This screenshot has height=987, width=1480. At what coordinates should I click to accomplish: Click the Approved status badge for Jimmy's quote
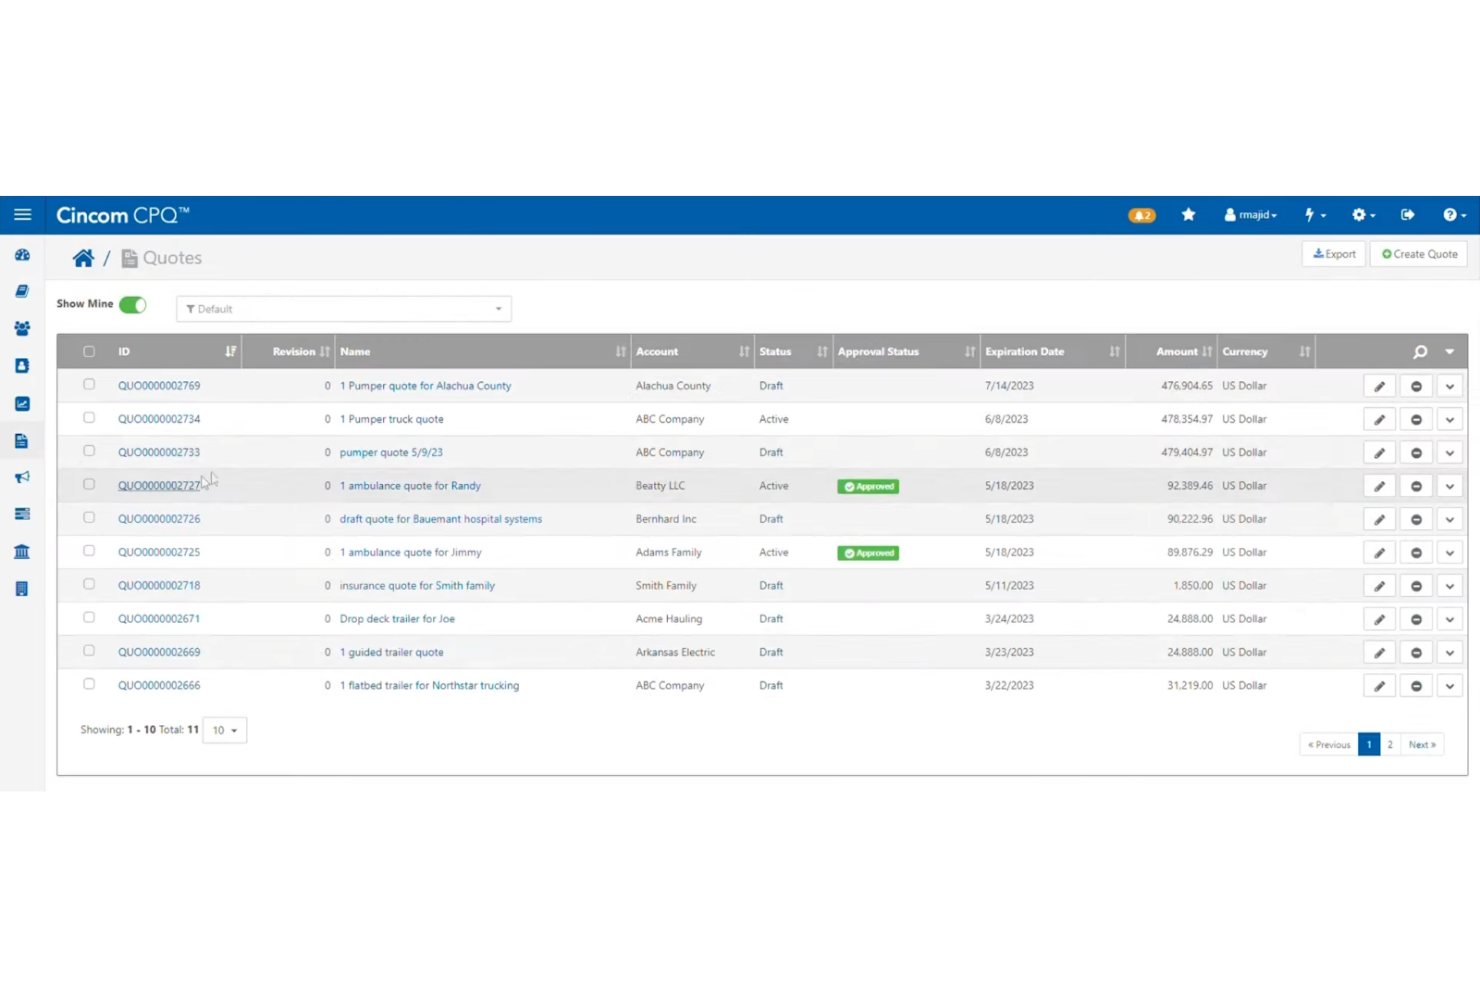pyautogui.click(x=867, y=552)
